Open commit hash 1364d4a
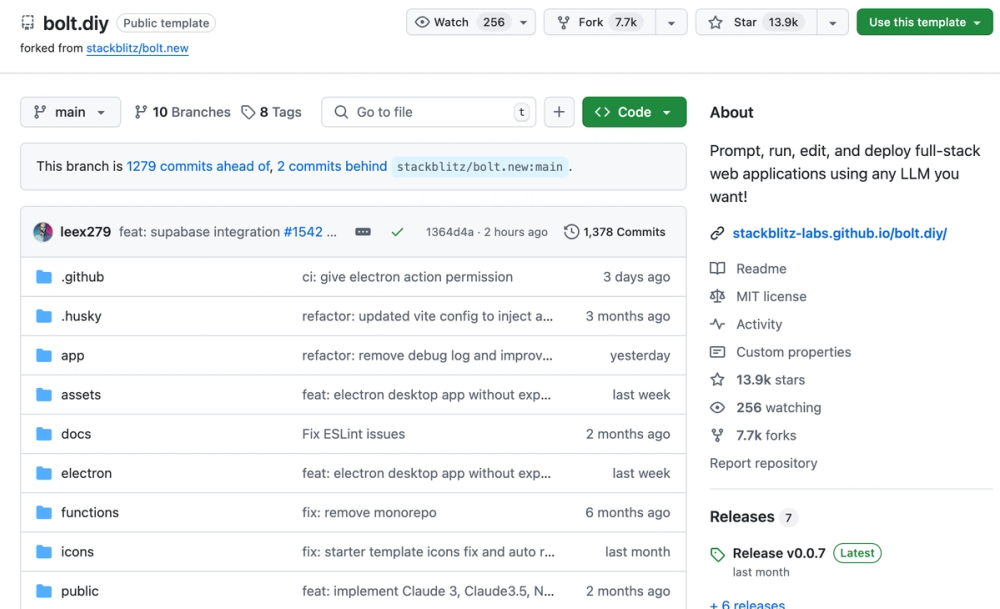The image size is (1000, 609). click(x=450, y=232)
